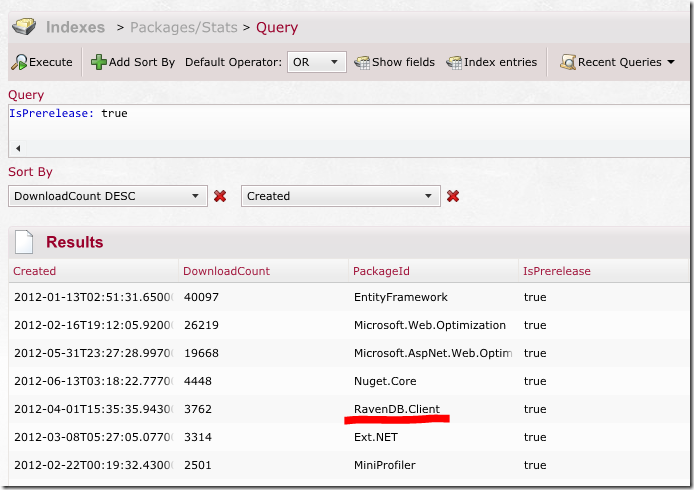Select the Nuget.Core package cell

385,381
